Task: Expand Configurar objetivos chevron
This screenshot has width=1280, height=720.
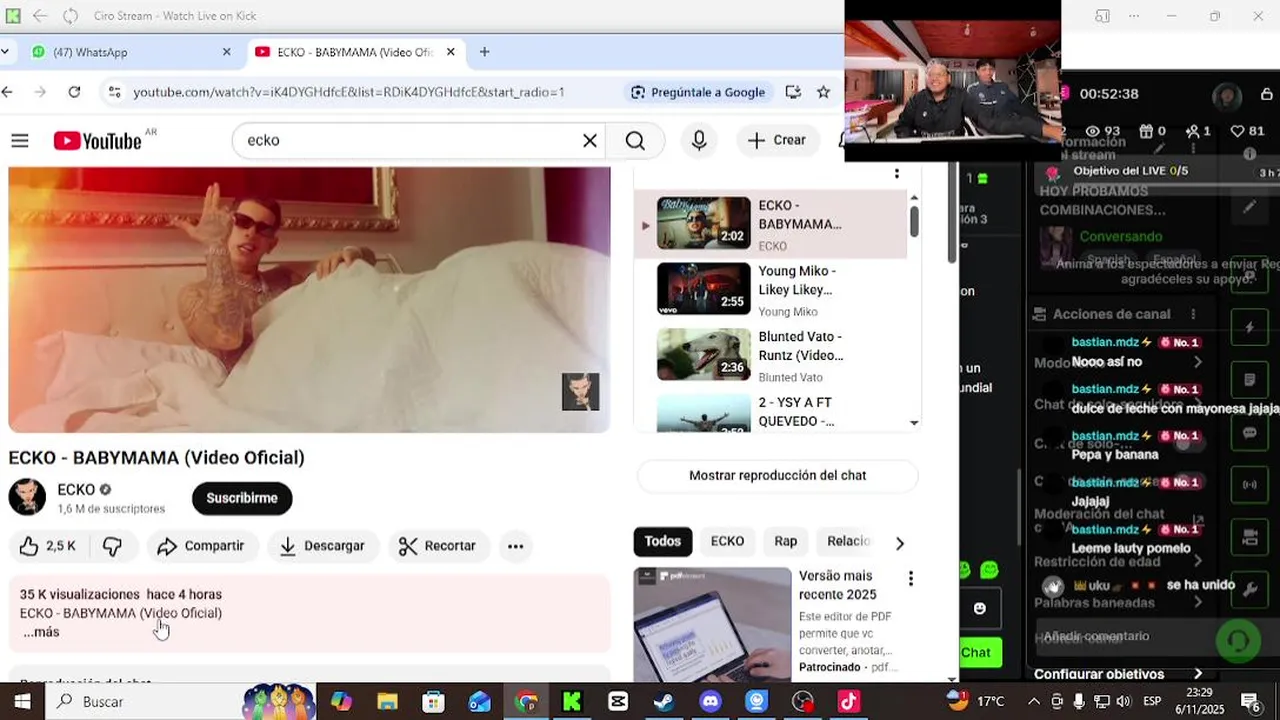Action: 1198,674
